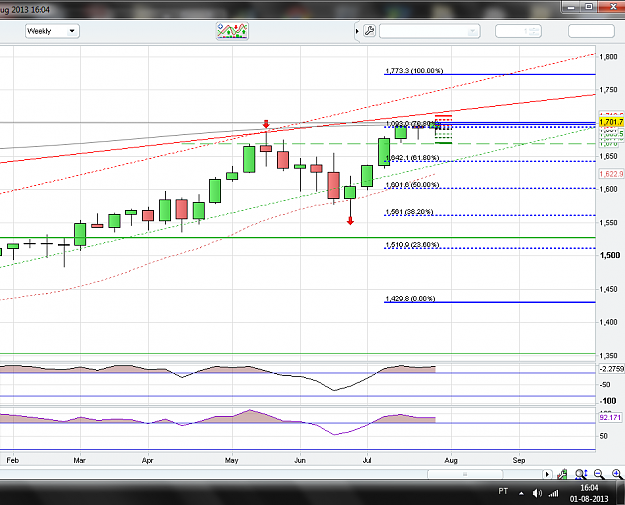Screen dimensions: 625x505
Task: Click the PT language indicator in taskbar
Action: (503, 491)
